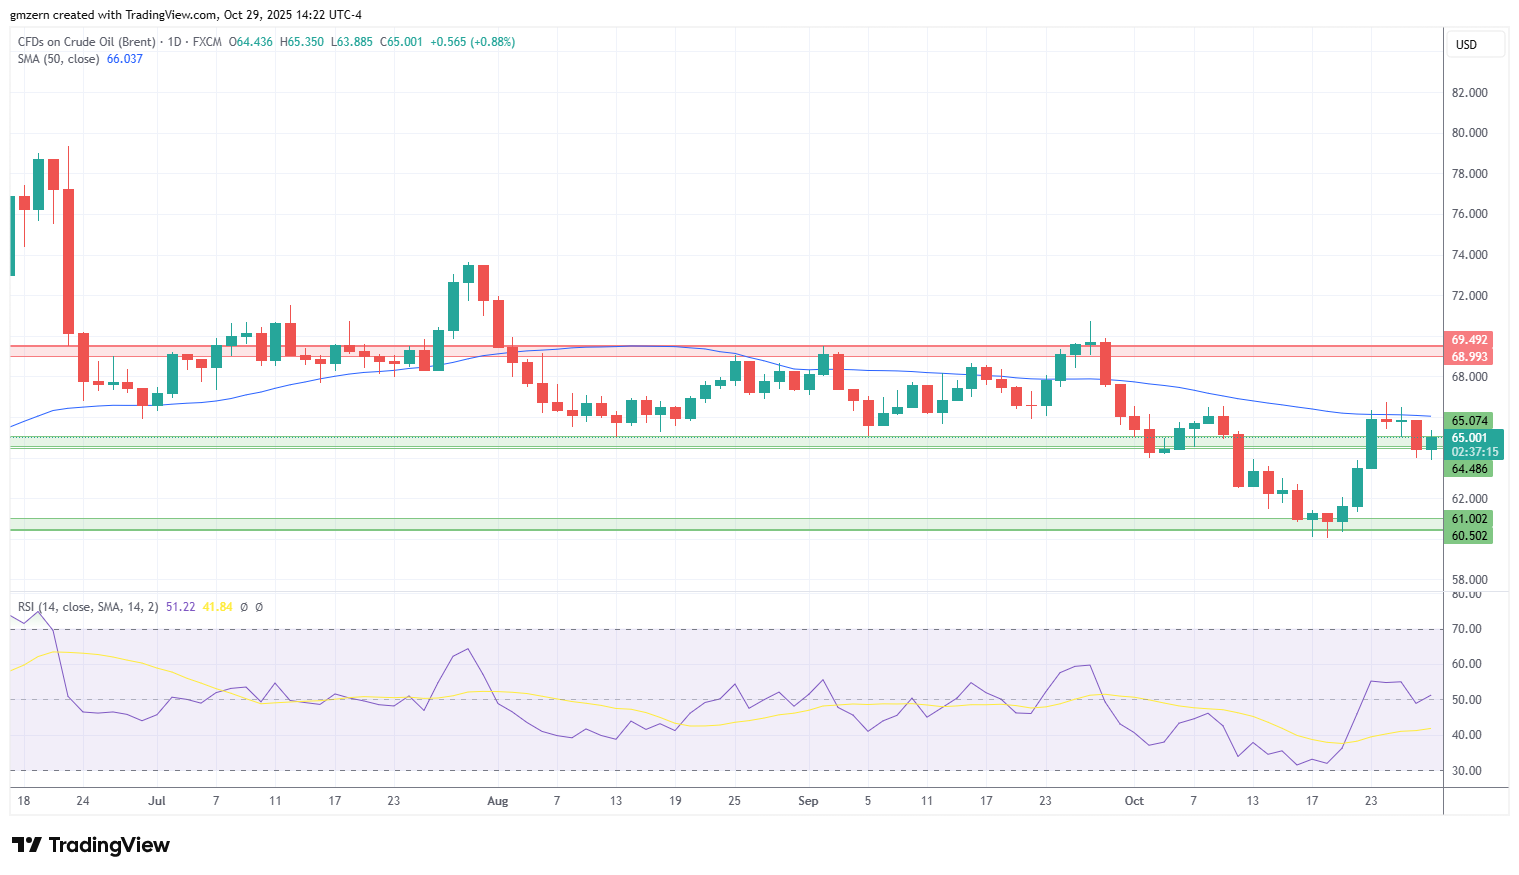This screenshot has height=875, width=1519.
Task: Click the 65.074 green price label
Action: coord(1469,421)
